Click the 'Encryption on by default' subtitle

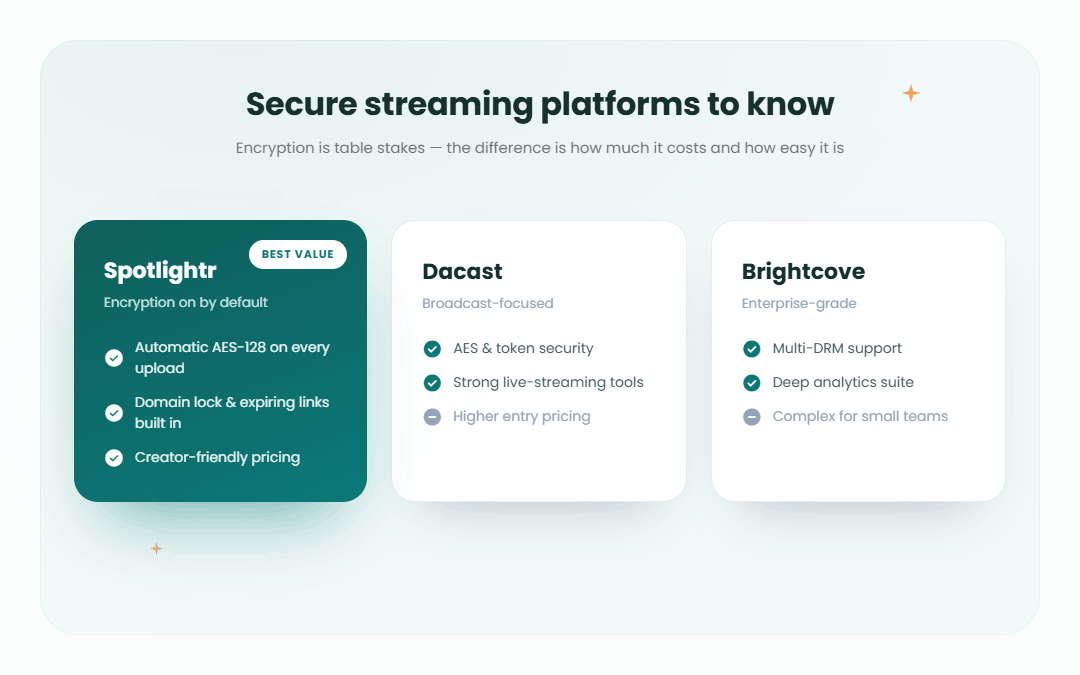(185, 302)
